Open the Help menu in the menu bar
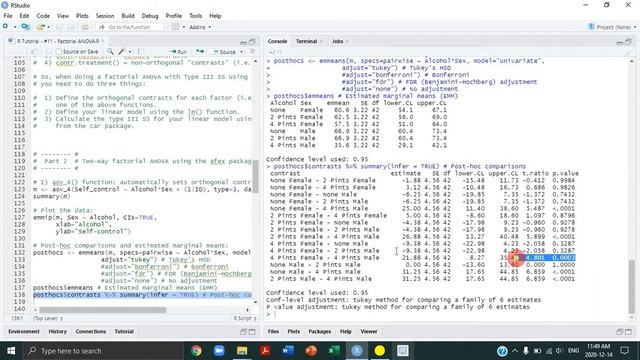 215,16
